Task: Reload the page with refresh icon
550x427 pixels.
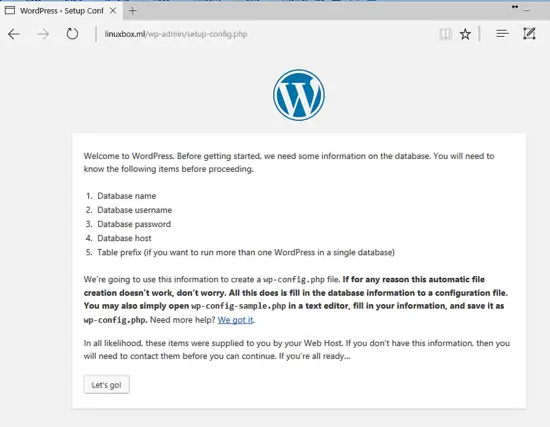Action: [x=72, y=34]
